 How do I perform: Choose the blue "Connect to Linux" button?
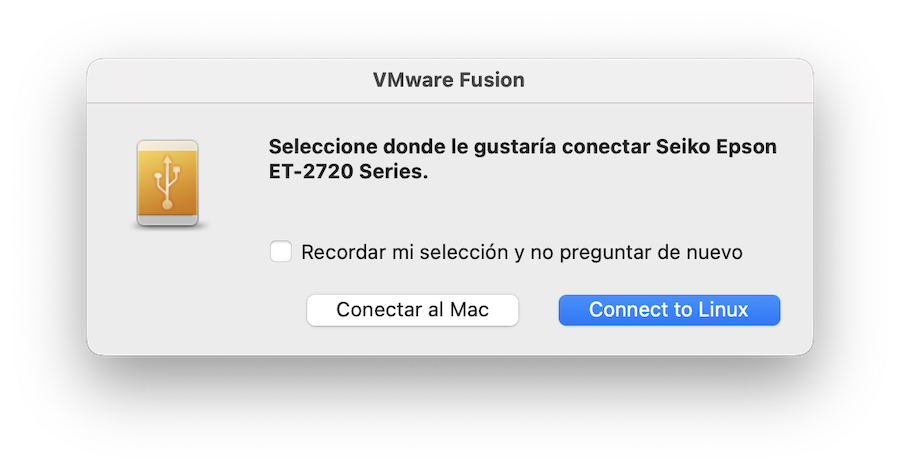(669, 310)
